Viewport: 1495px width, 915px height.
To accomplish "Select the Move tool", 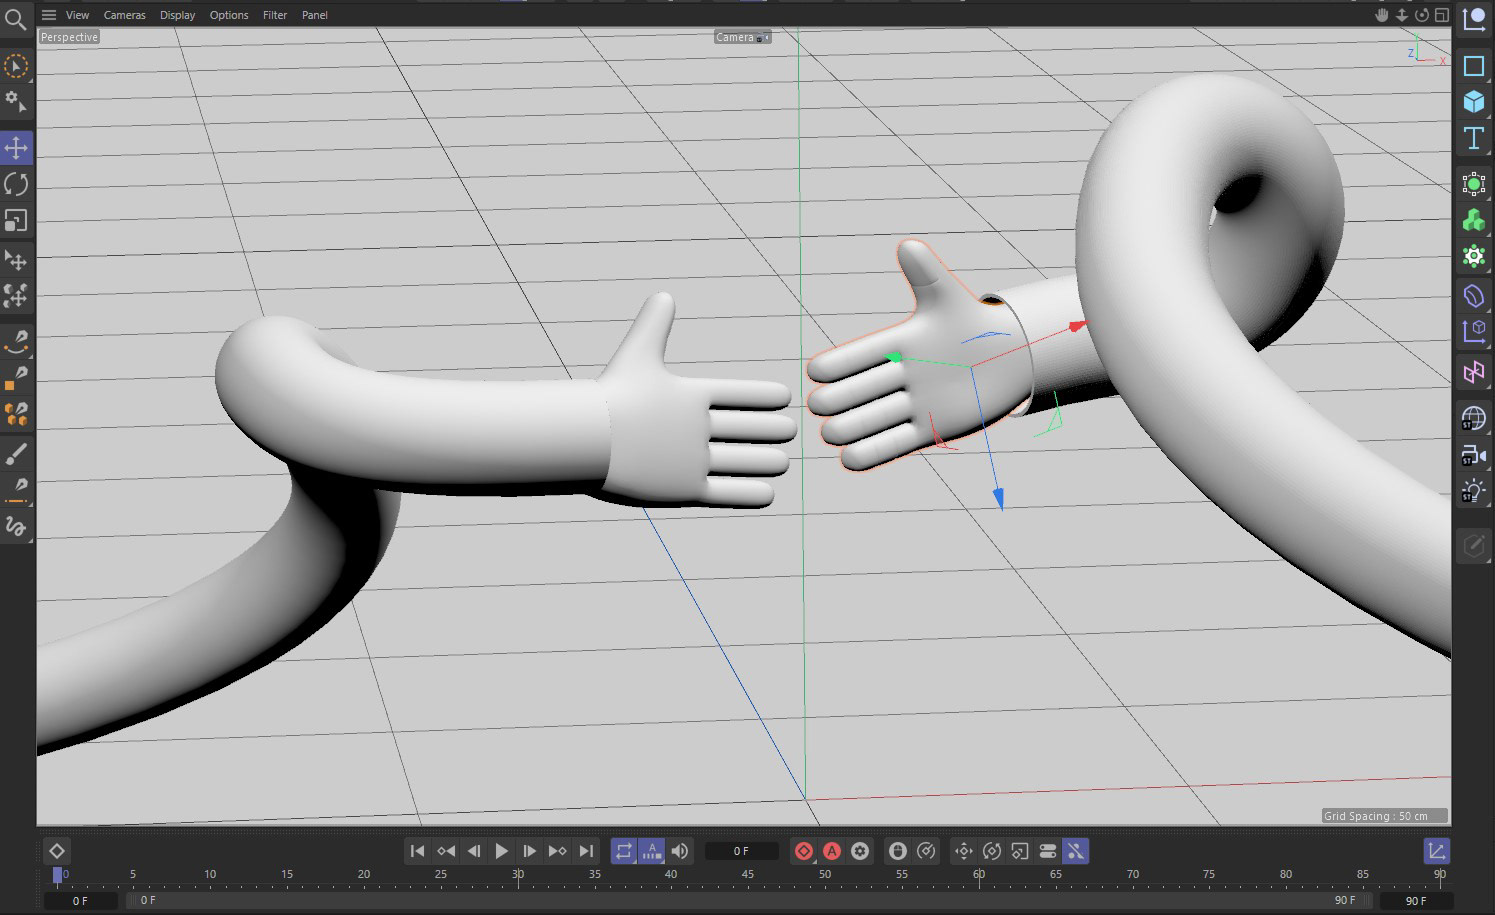I will (x=16, y=148).
